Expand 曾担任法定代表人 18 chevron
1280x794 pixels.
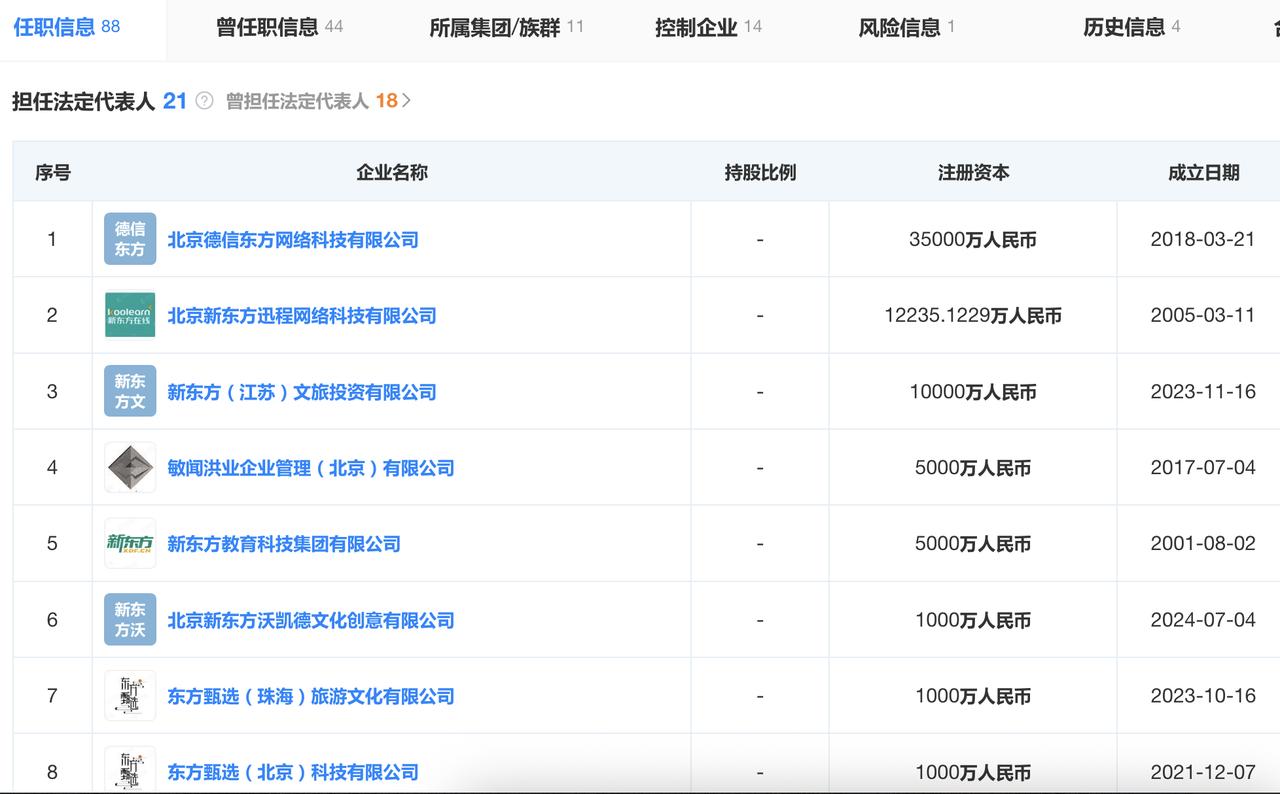pos(406,101)
